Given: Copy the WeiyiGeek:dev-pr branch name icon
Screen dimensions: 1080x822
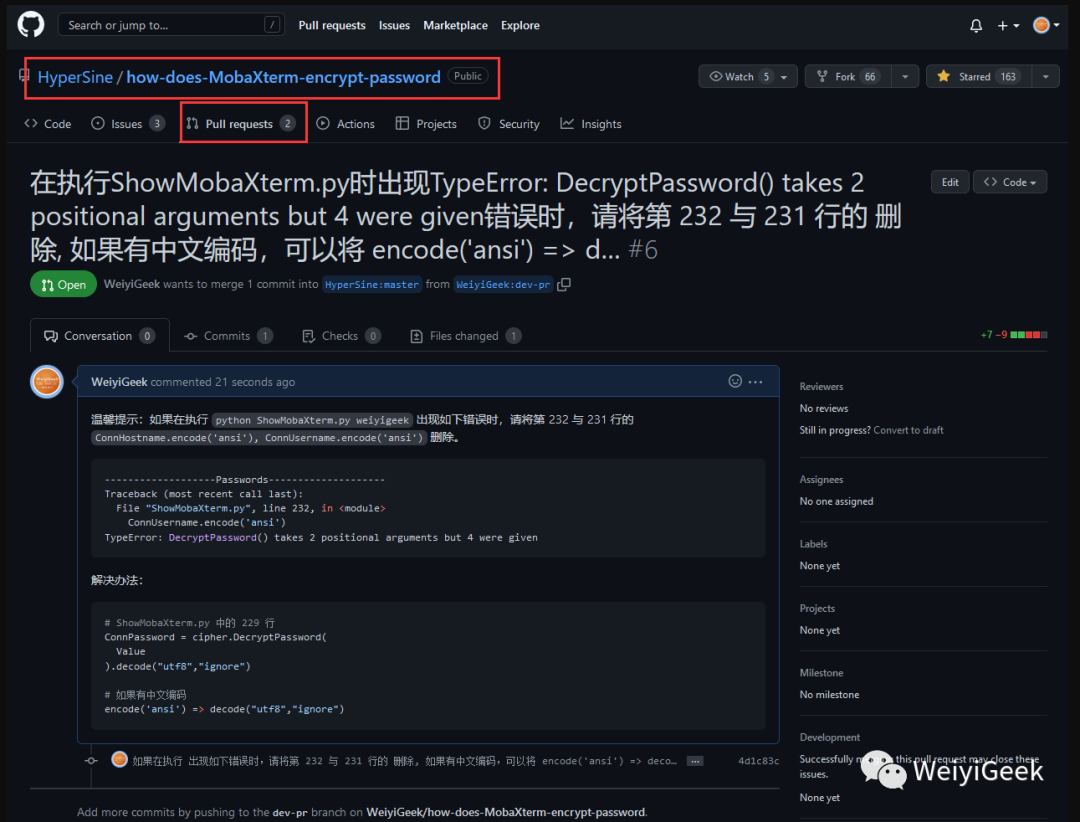Looking at the screenshot, I should [563, 285].
